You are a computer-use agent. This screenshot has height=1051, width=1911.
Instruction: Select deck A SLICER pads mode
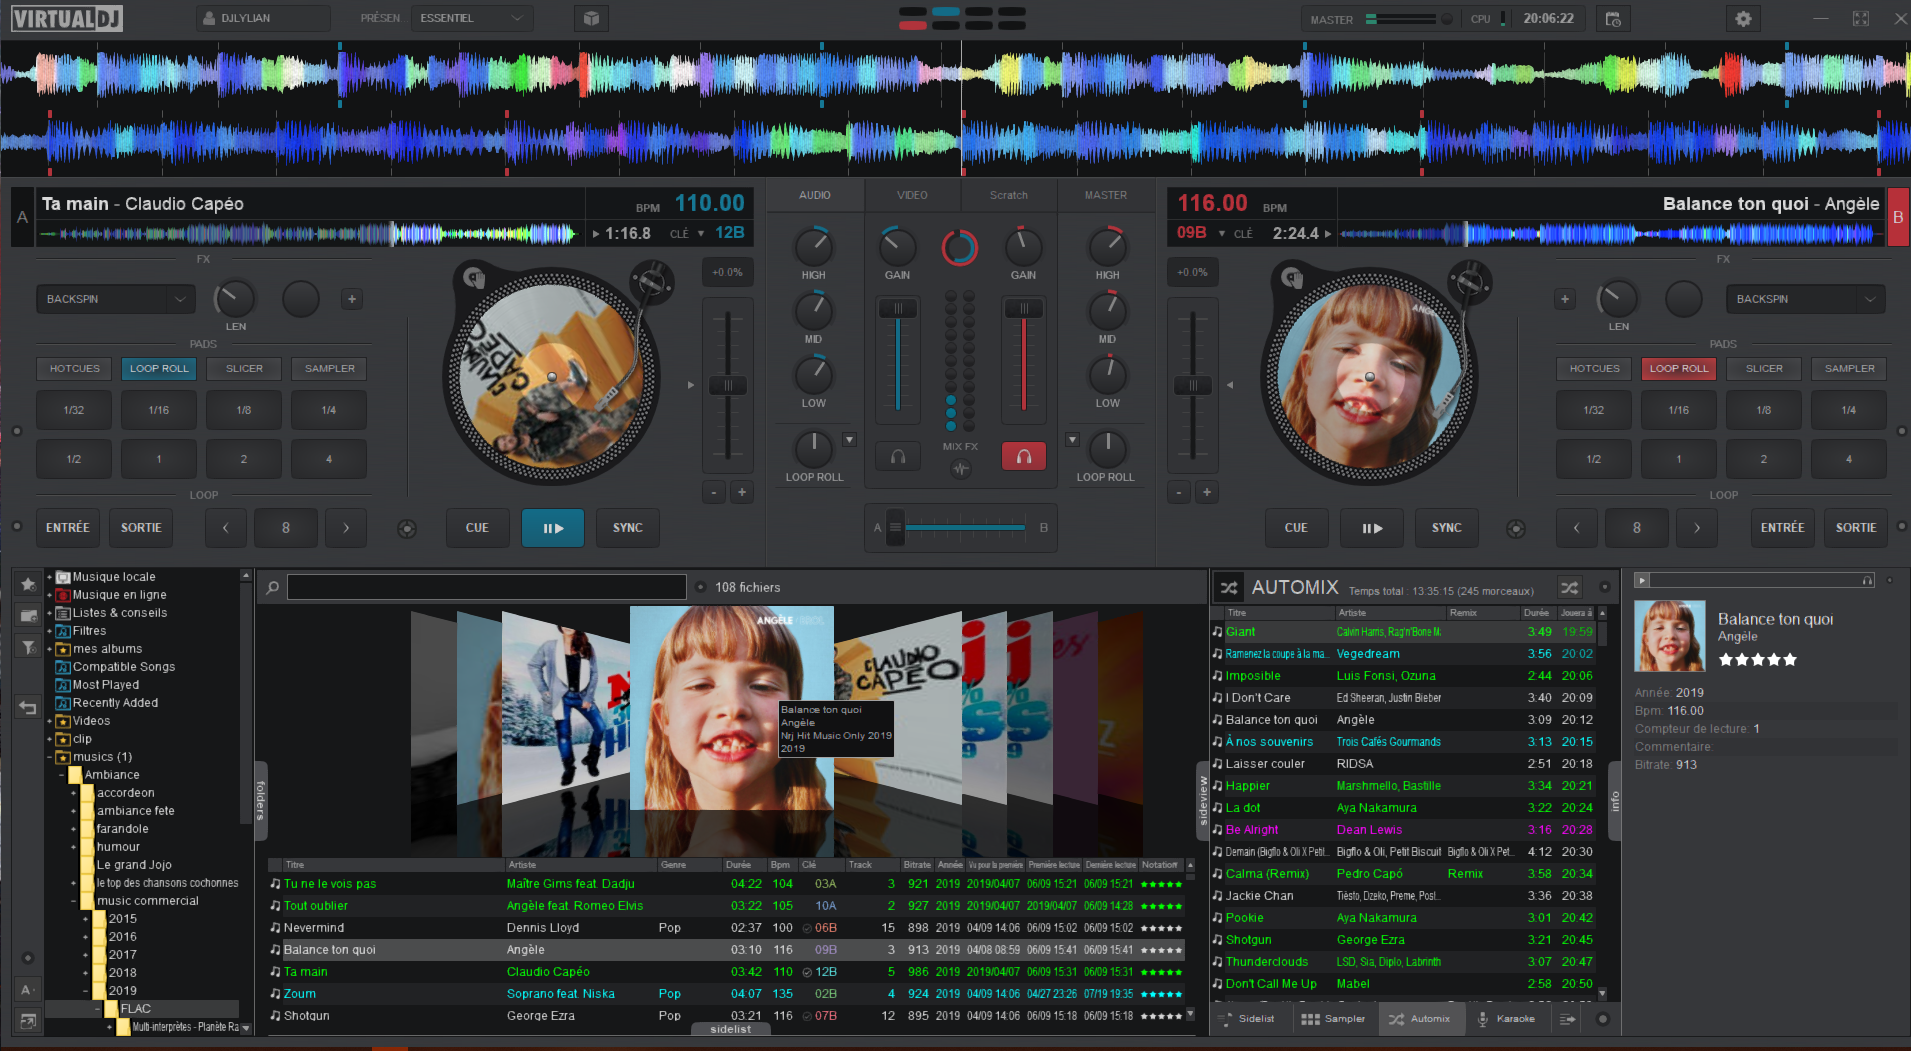244,369
